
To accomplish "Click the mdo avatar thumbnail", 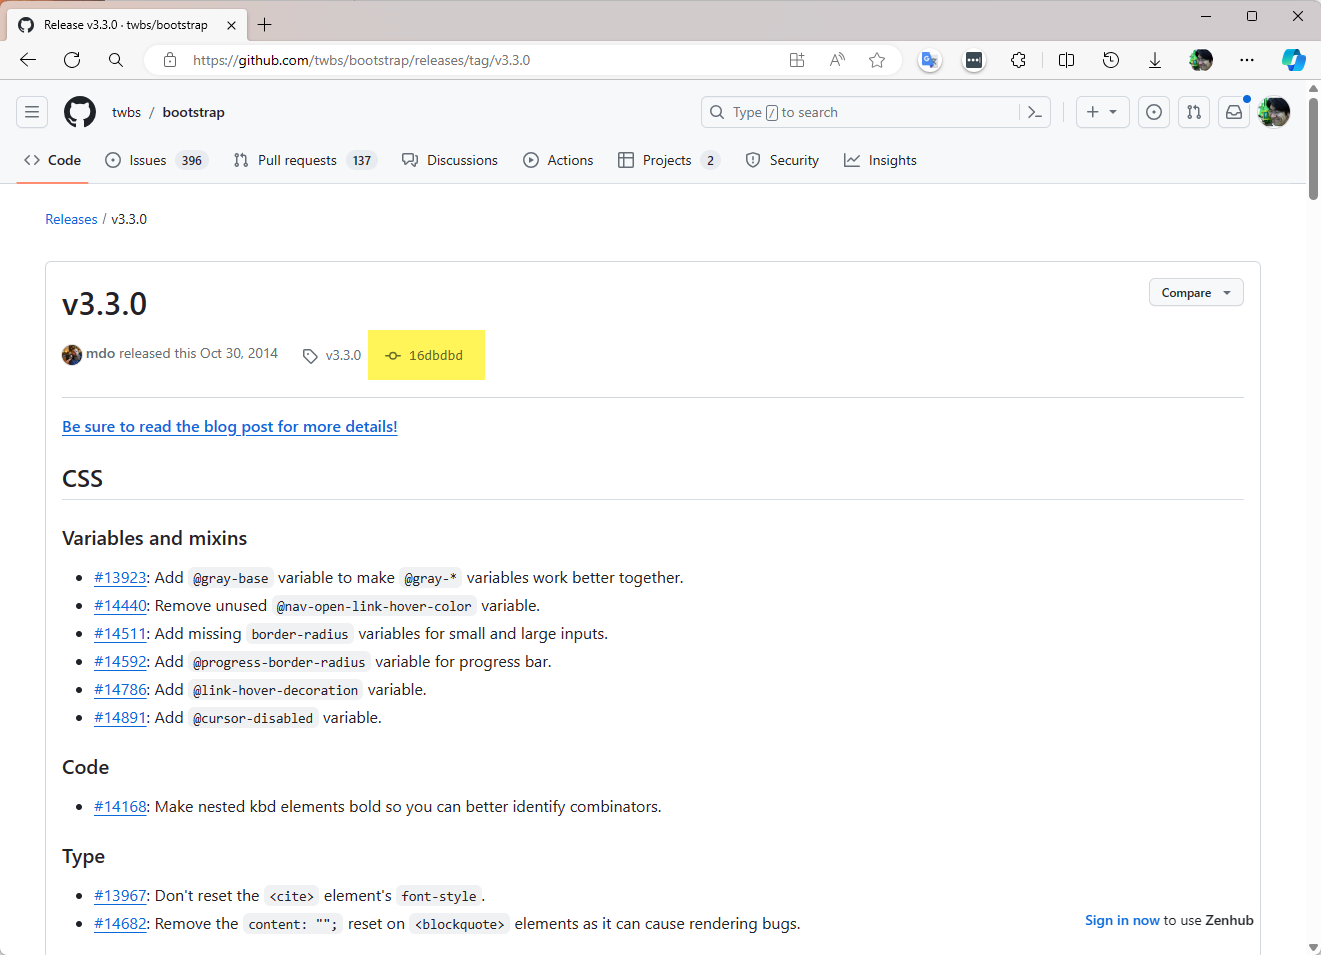I will coord(72,354).
